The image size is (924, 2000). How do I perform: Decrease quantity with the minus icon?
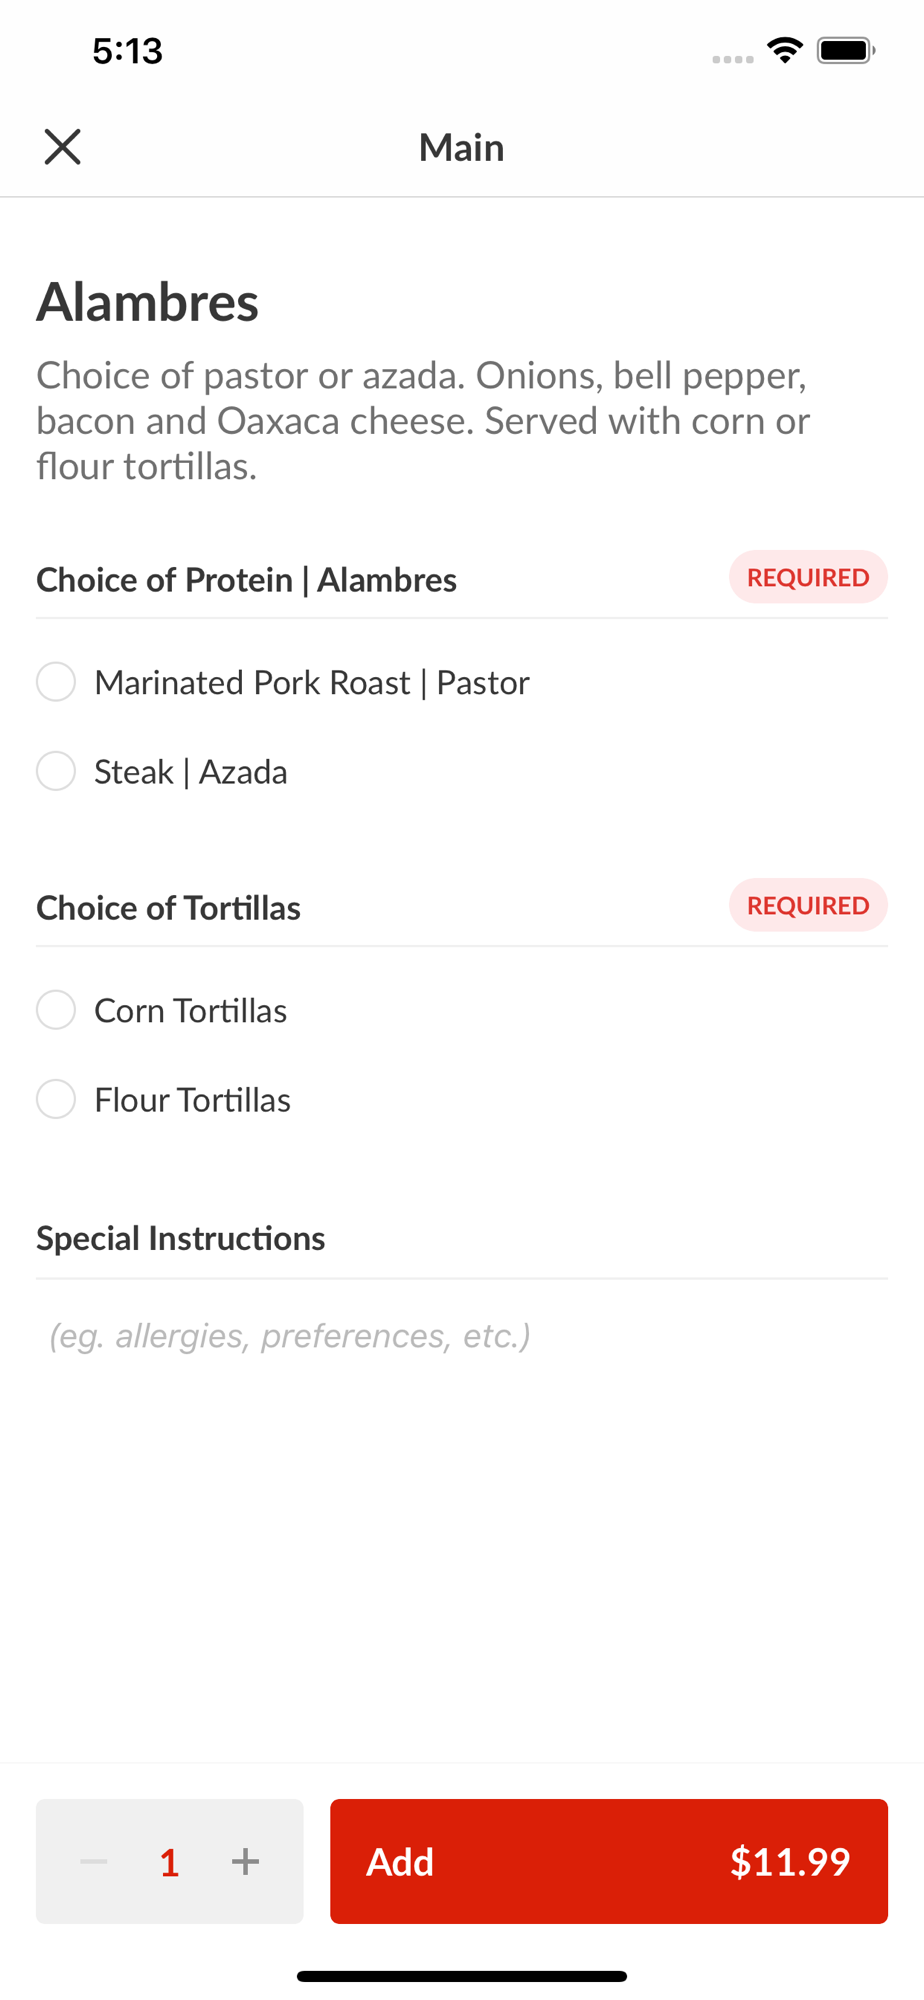tap(94, 1861)
